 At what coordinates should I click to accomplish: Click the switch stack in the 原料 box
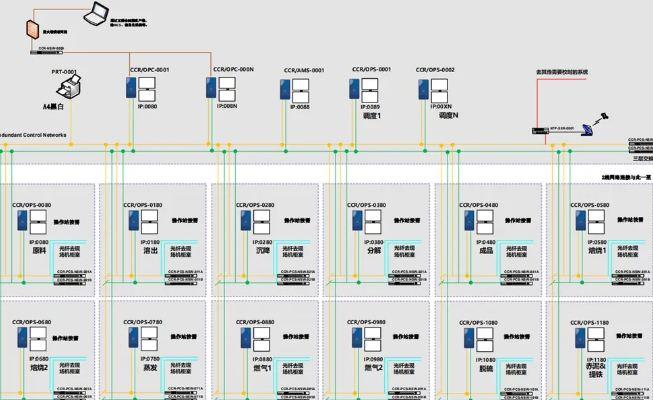tap(72, 278)
